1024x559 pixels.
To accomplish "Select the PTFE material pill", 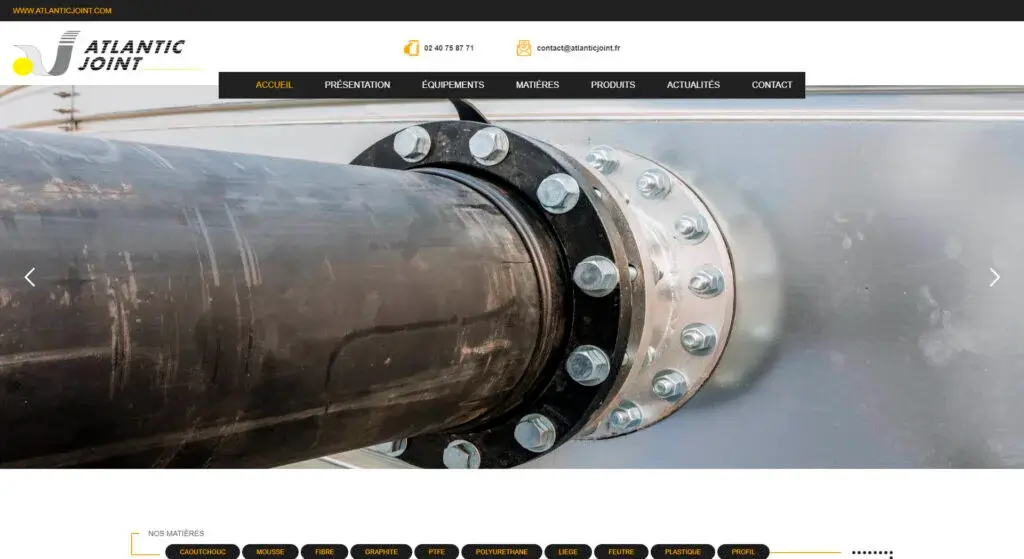I will [436, 552].
